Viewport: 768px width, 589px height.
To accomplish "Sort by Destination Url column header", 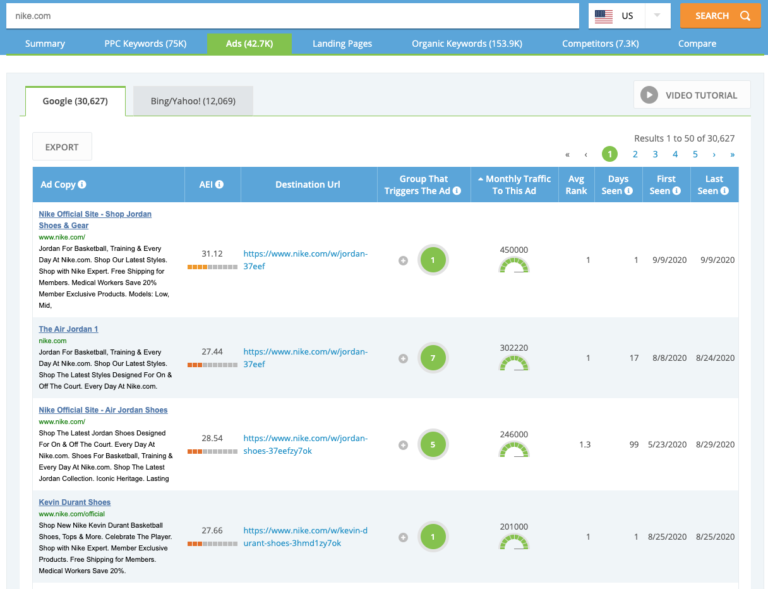I will click(308, 185).
